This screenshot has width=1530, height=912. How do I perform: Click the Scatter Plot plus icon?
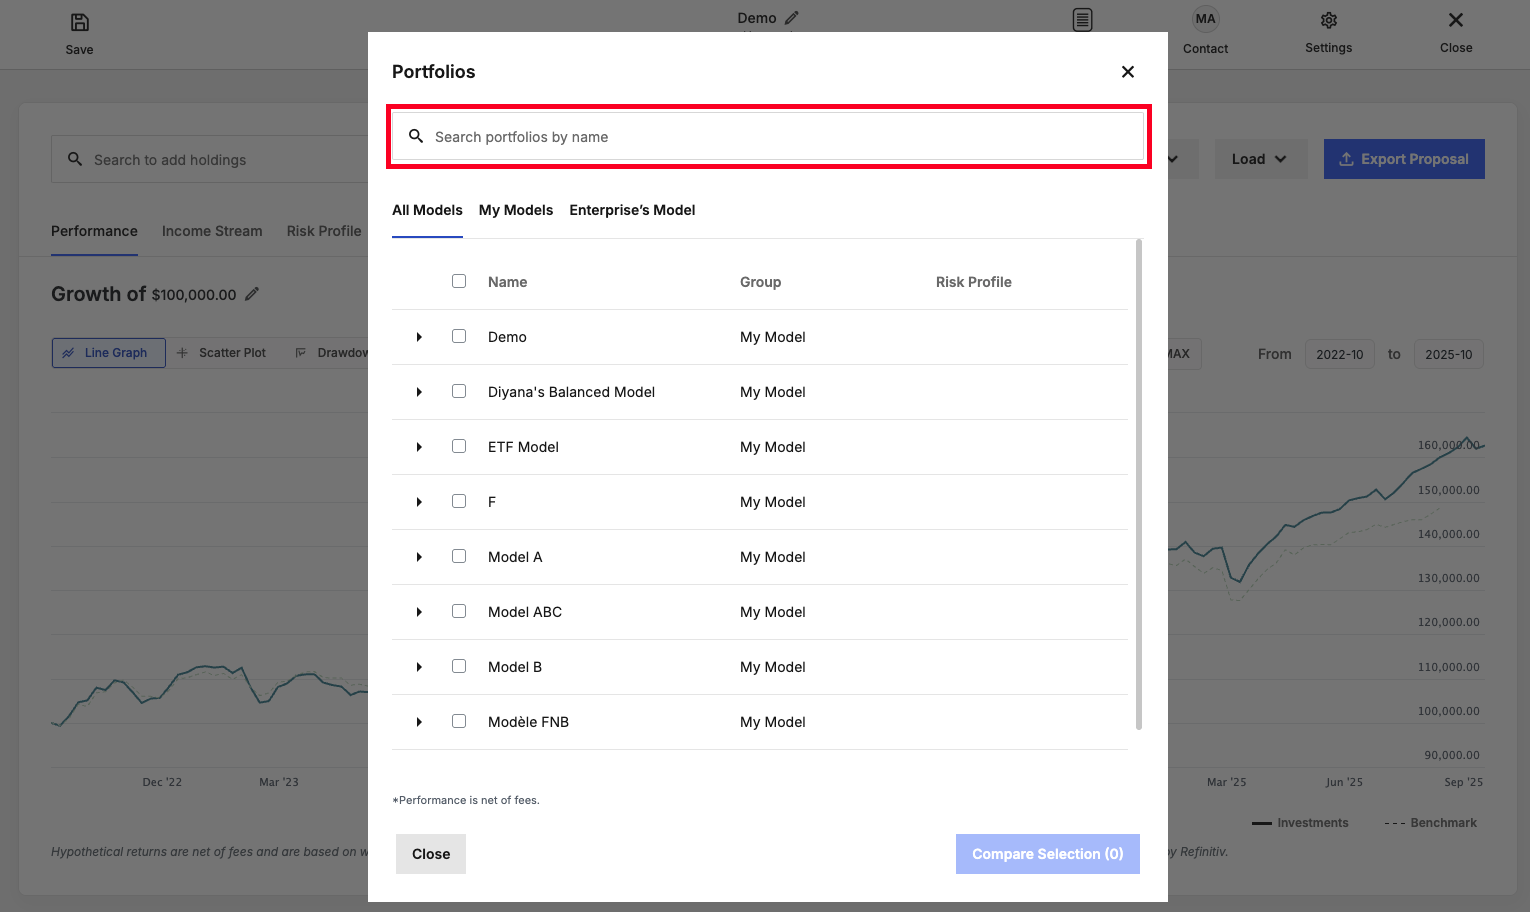point(182,353)
